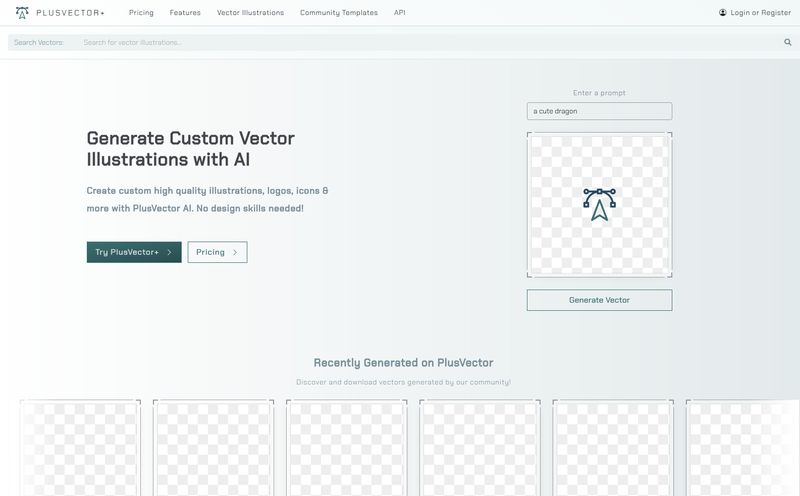Image resolution: width=800 pixels, height=496 pixels.
Task: Go to Vector Illustrations page
Action: click(x=251, y=13)
